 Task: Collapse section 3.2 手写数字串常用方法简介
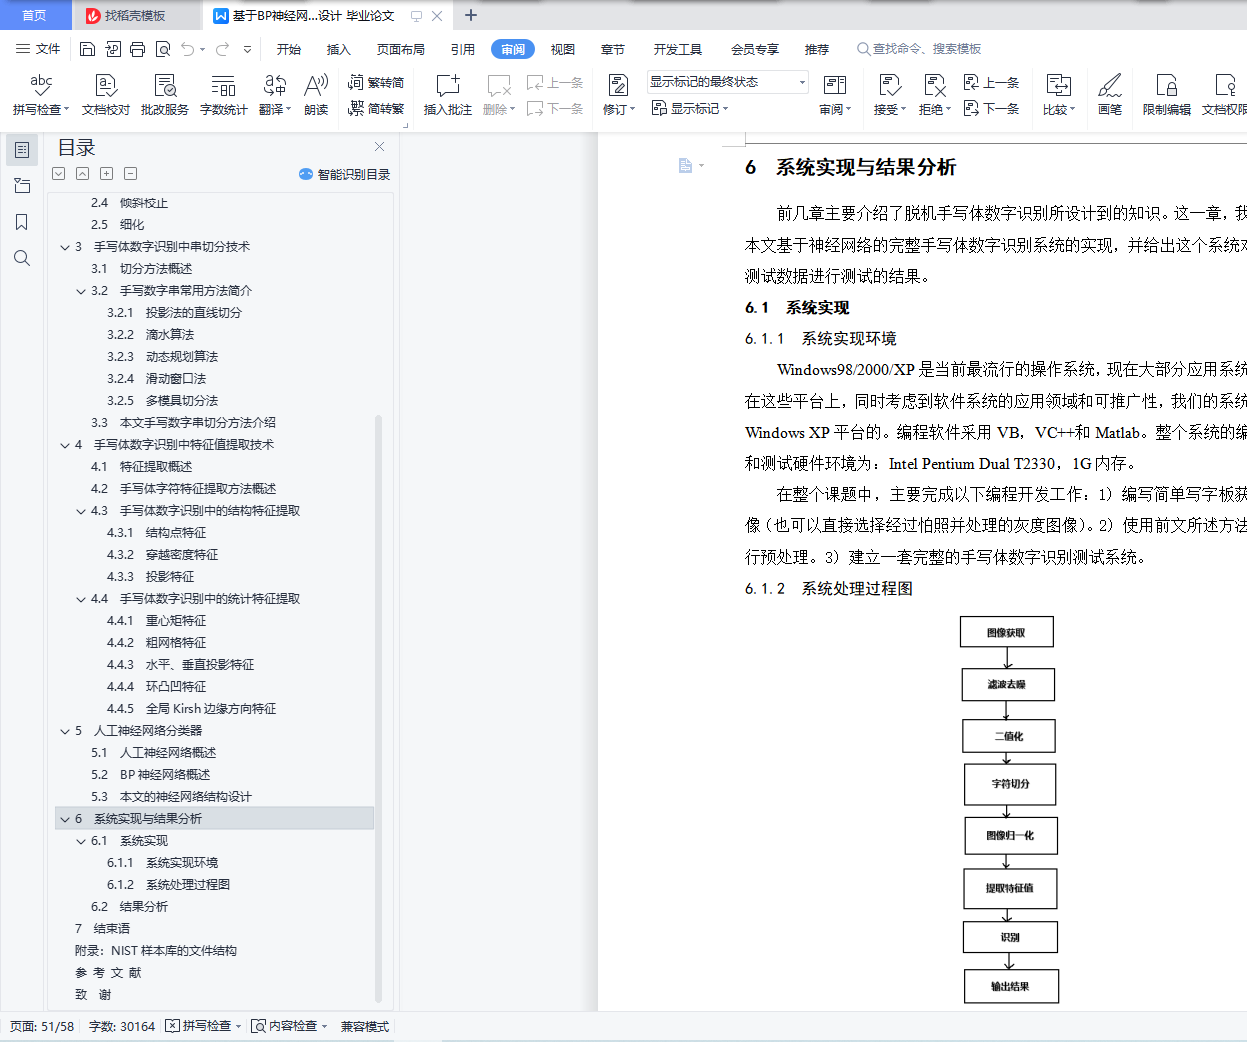pos(81,291)
